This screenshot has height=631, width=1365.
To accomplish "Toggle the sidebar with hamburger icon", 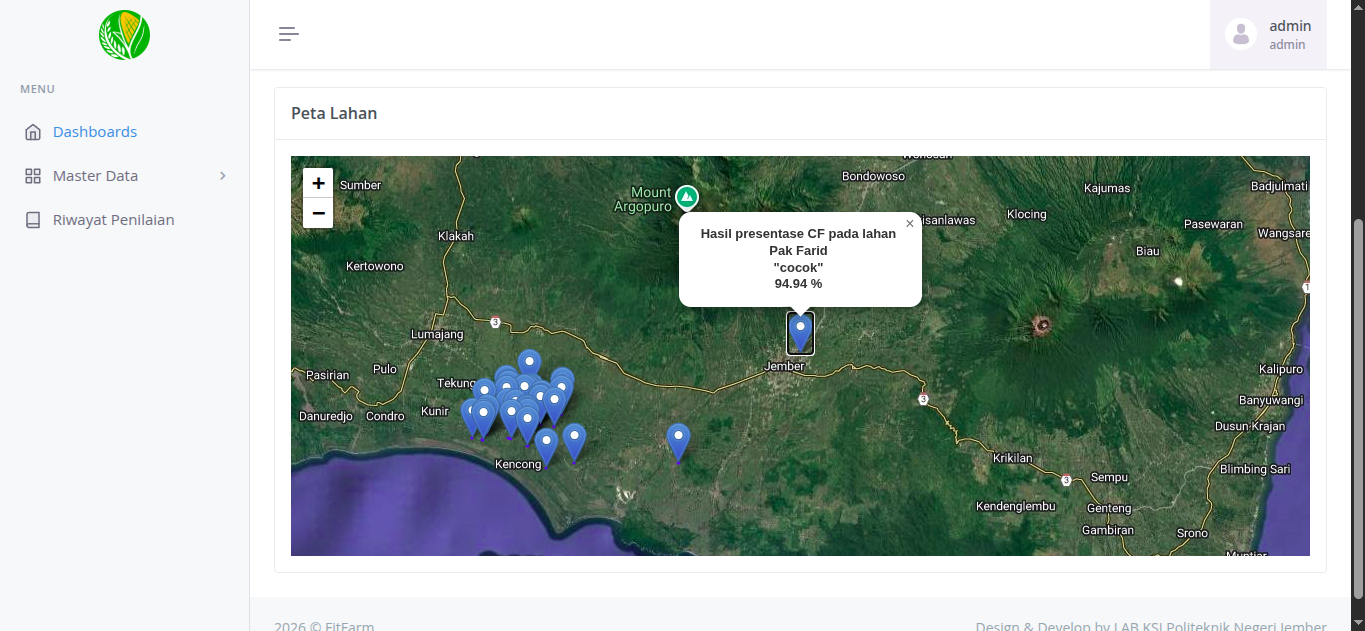I will coord(289,34).
